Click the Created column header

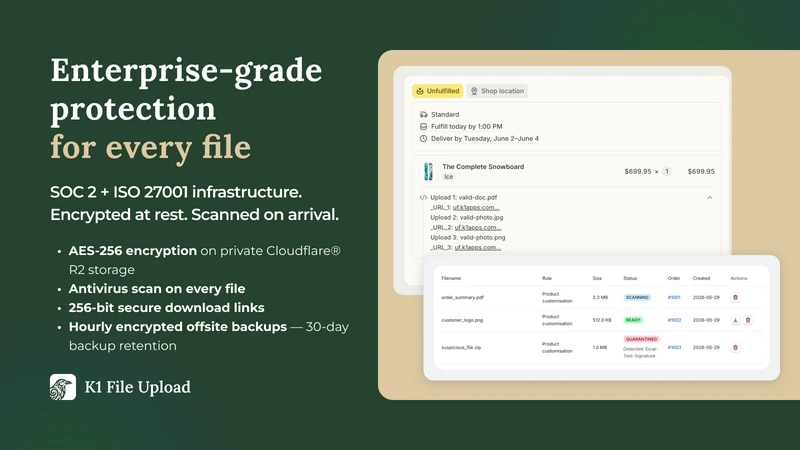[702, 279]
